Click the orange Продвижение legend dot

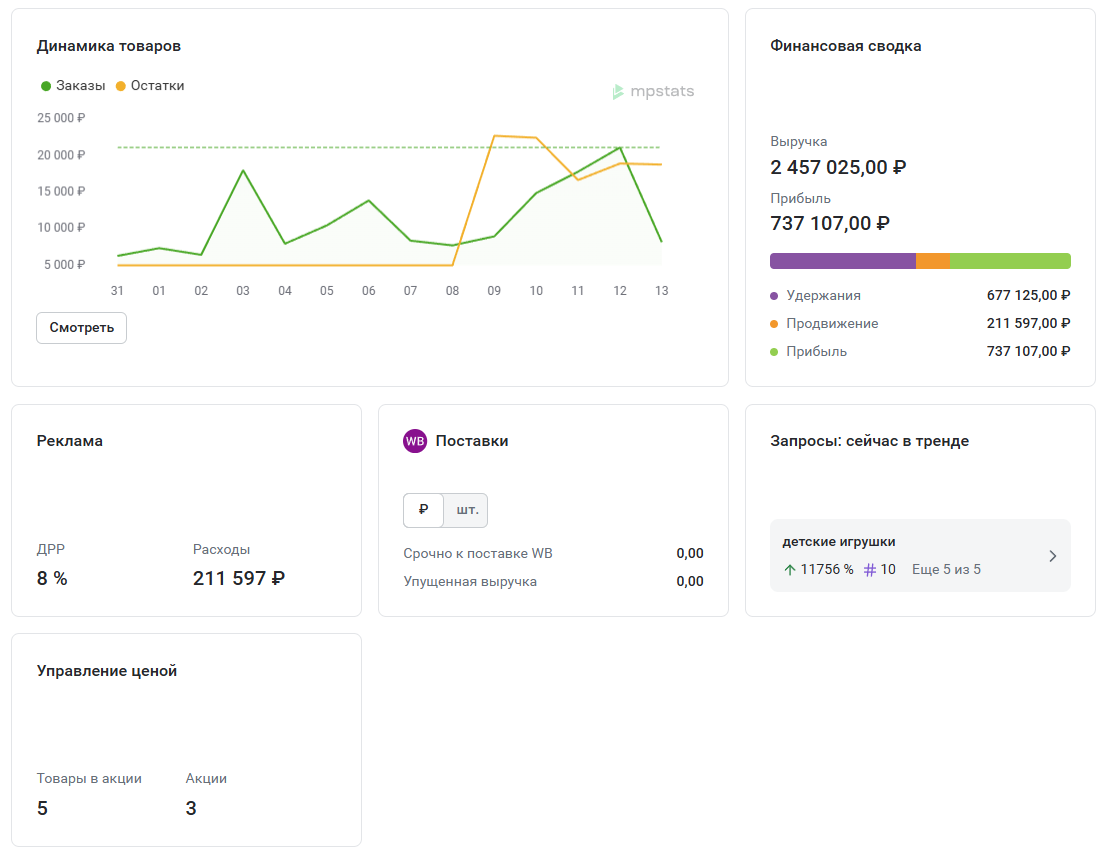point(774,324)
